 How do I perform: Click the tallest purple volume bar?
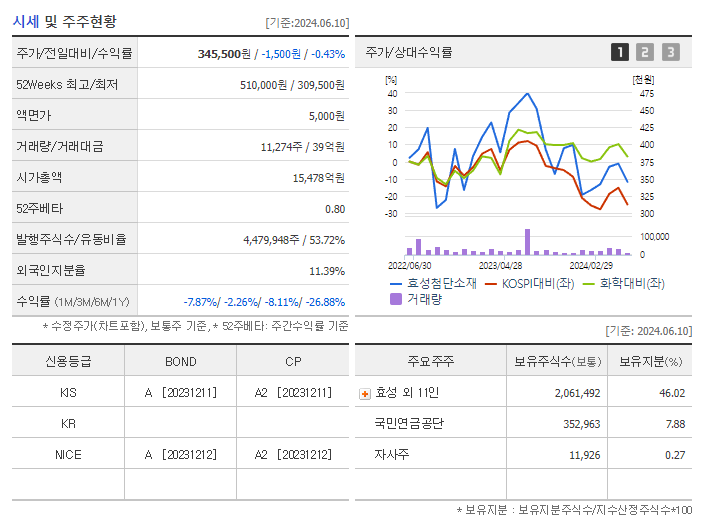527,242
